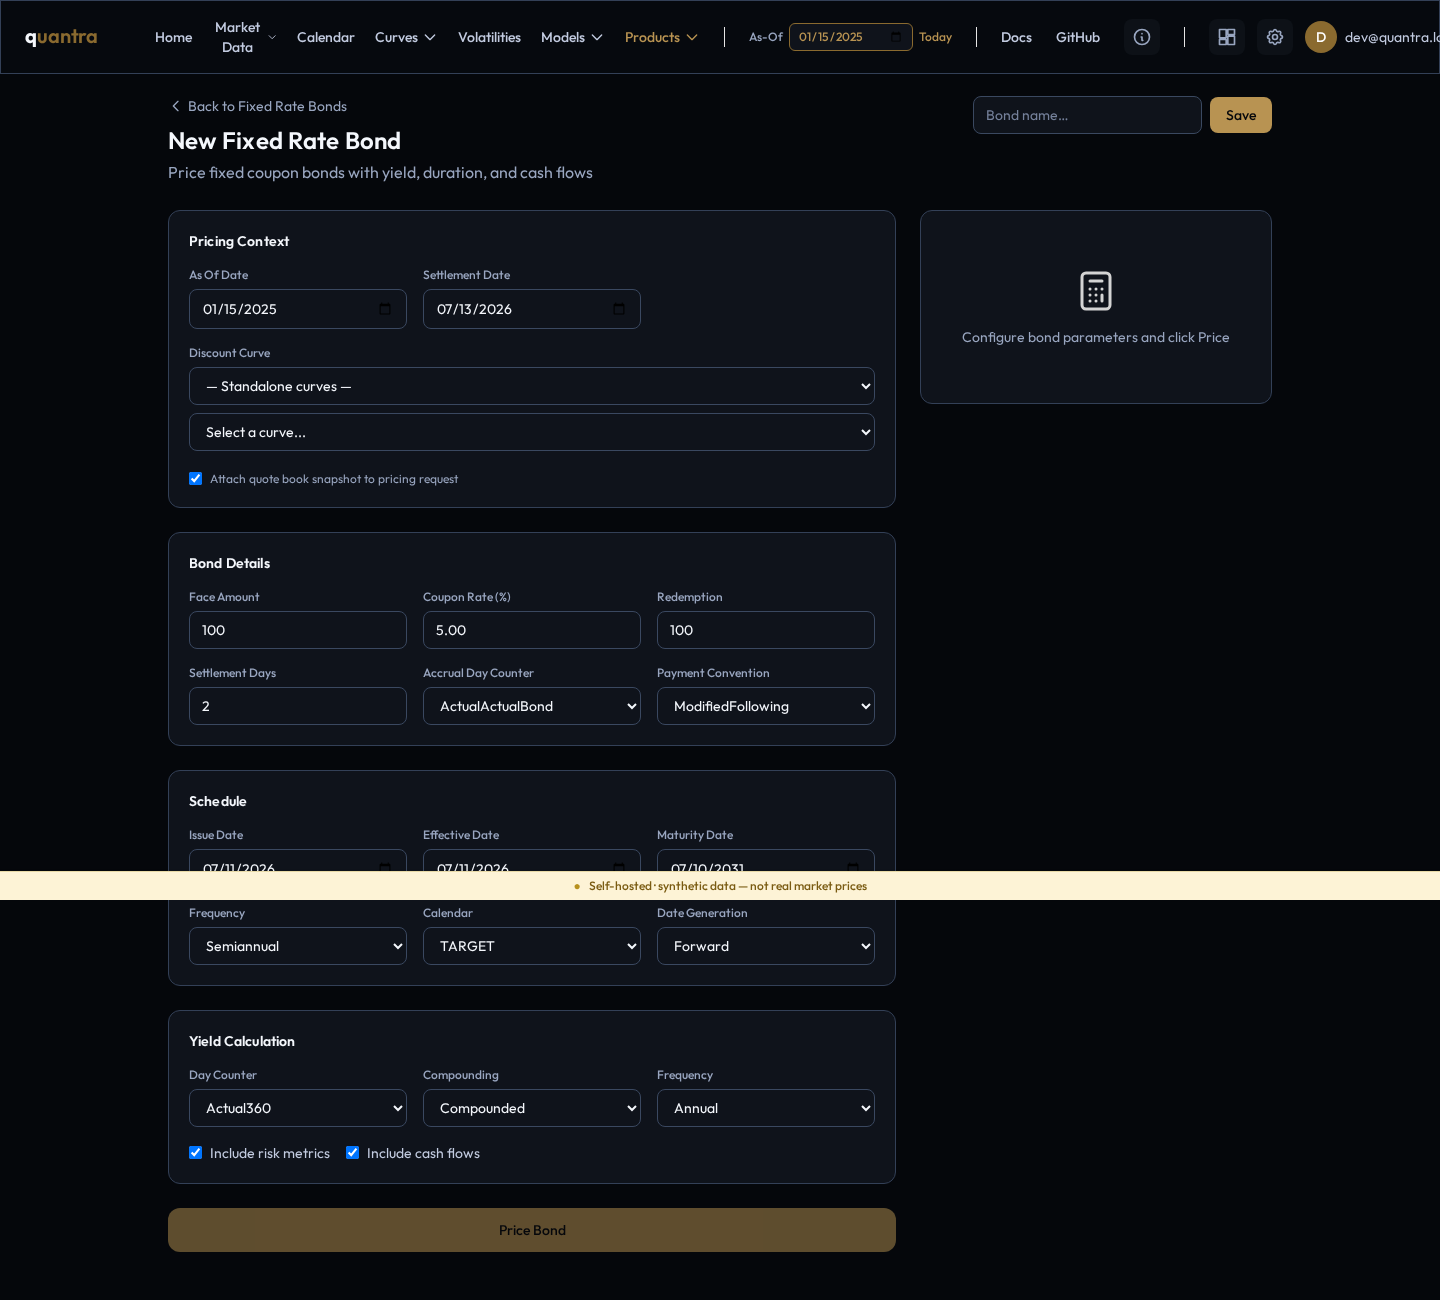This screenshot has width=1440, height=1300.
Task: Click the Price Bond button
Action: coord(532,1230)
